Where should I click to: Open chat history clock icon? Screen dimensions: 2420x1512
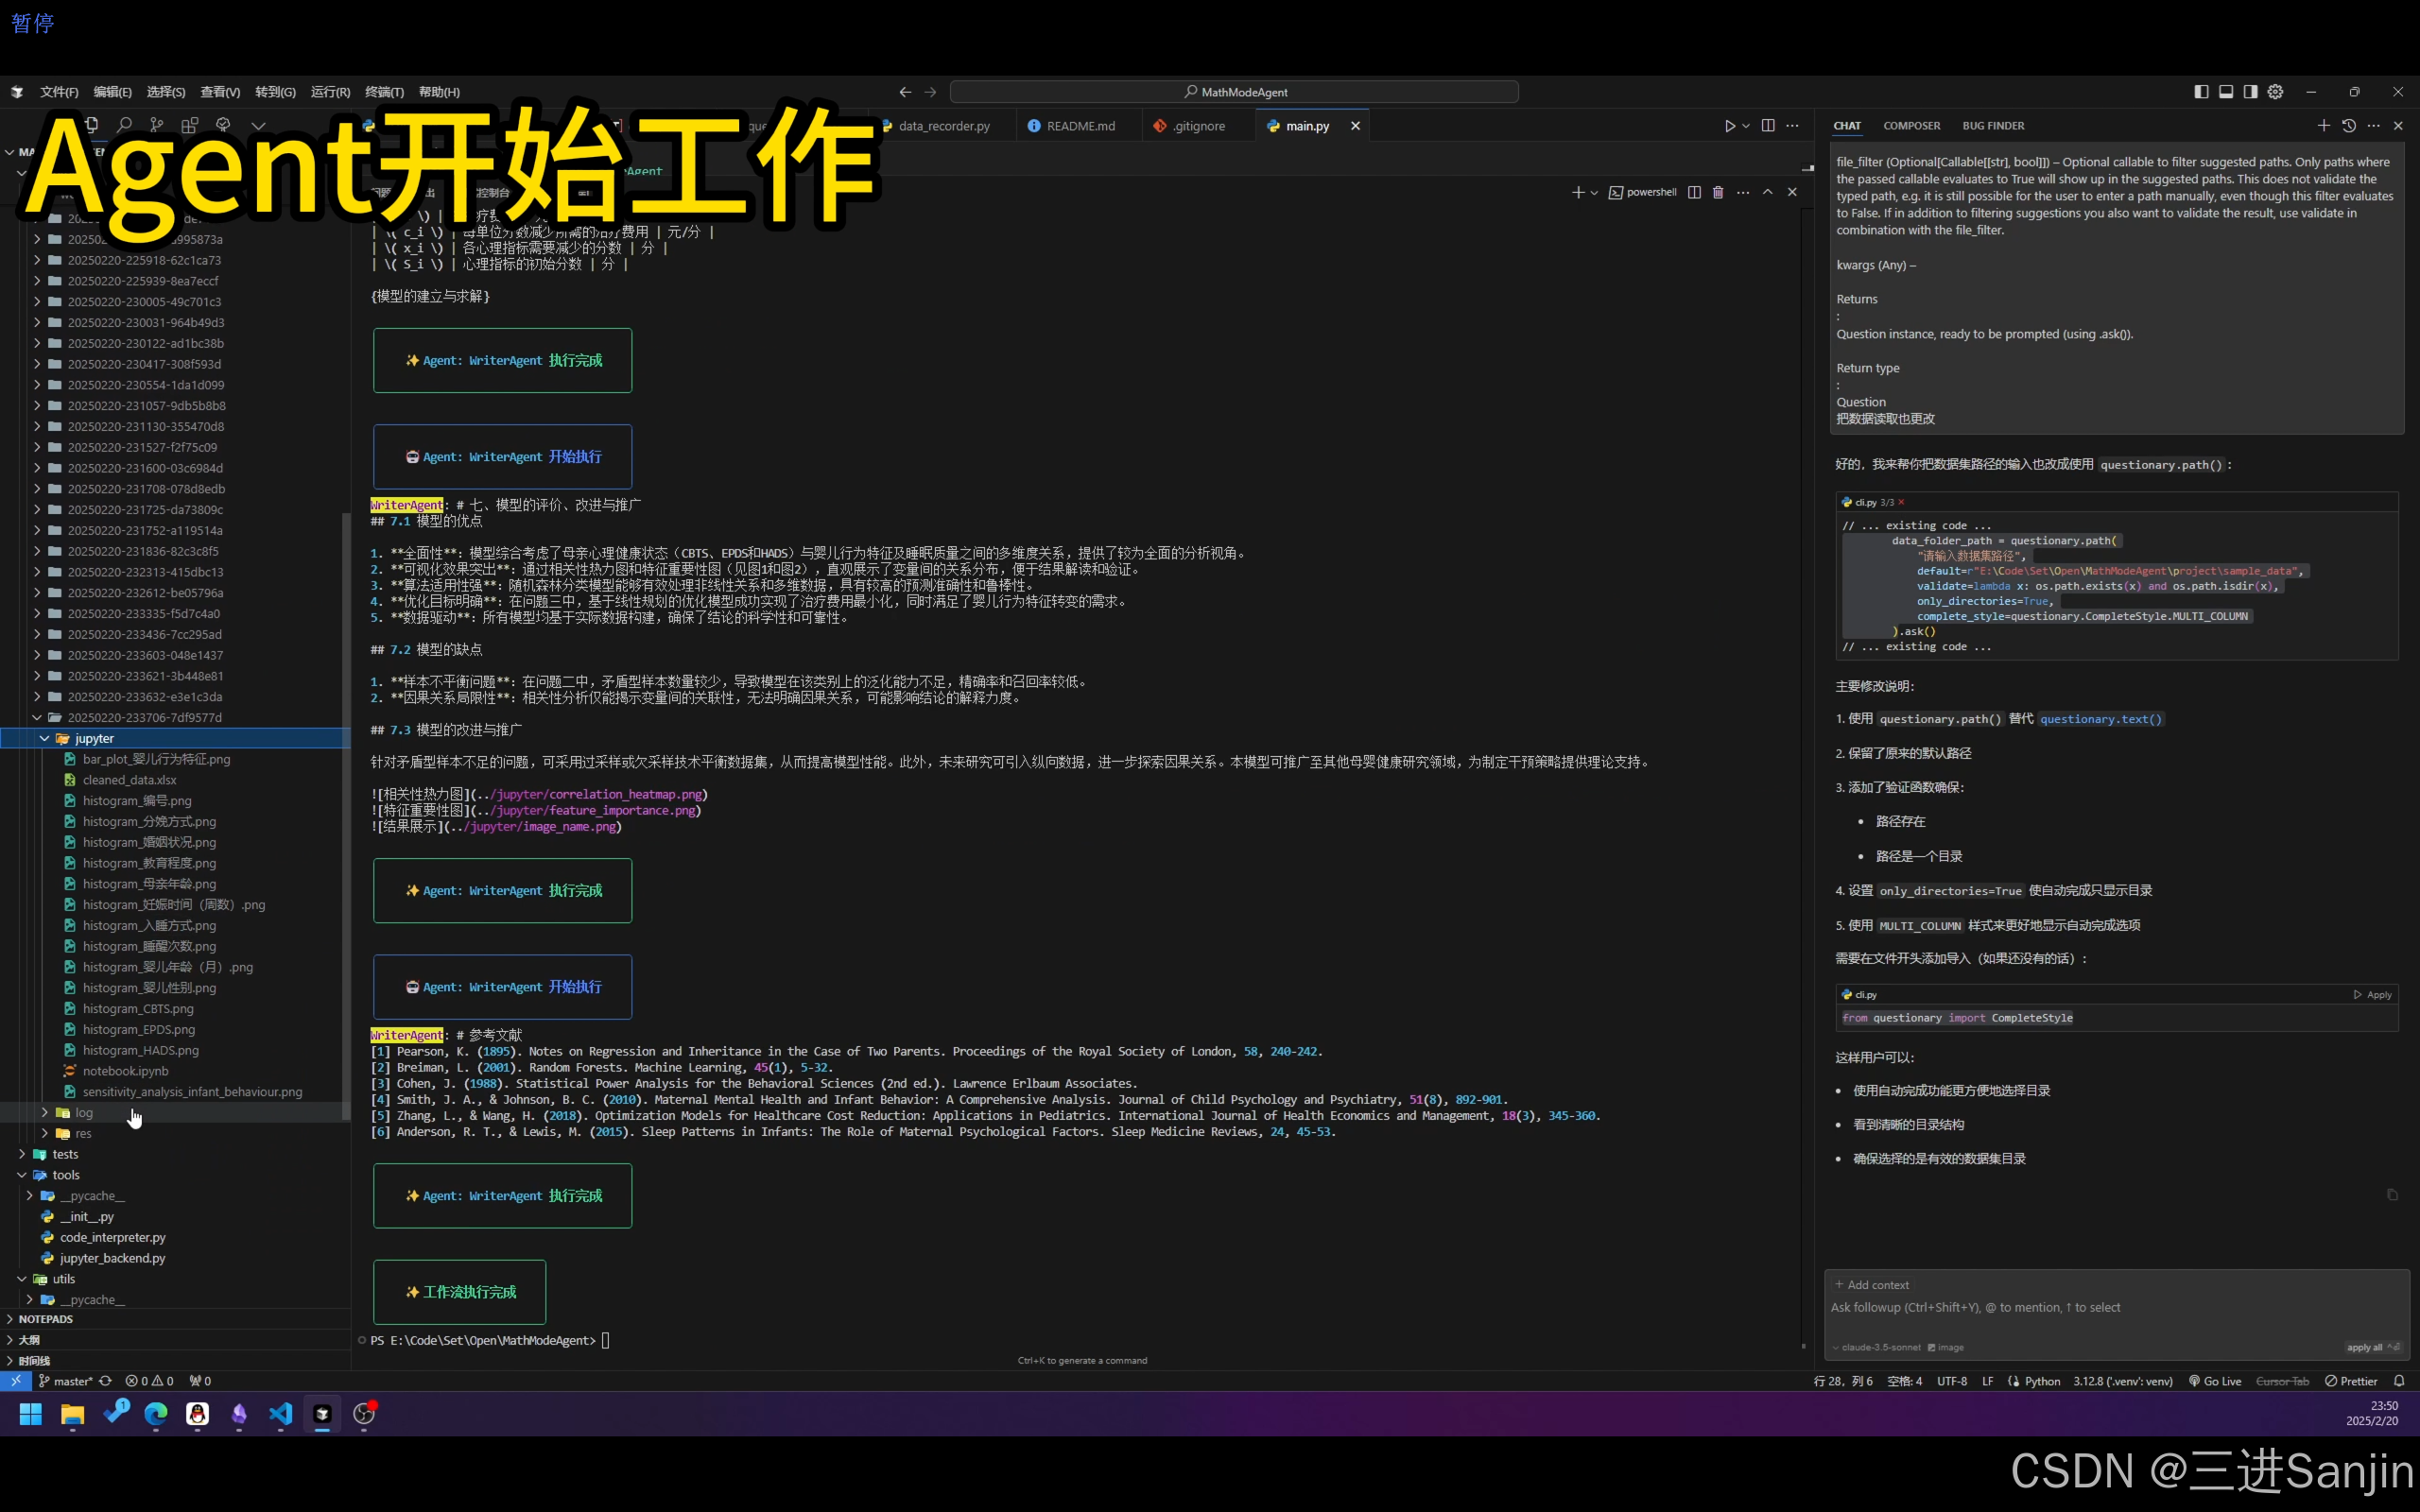tap(2349, 126)
